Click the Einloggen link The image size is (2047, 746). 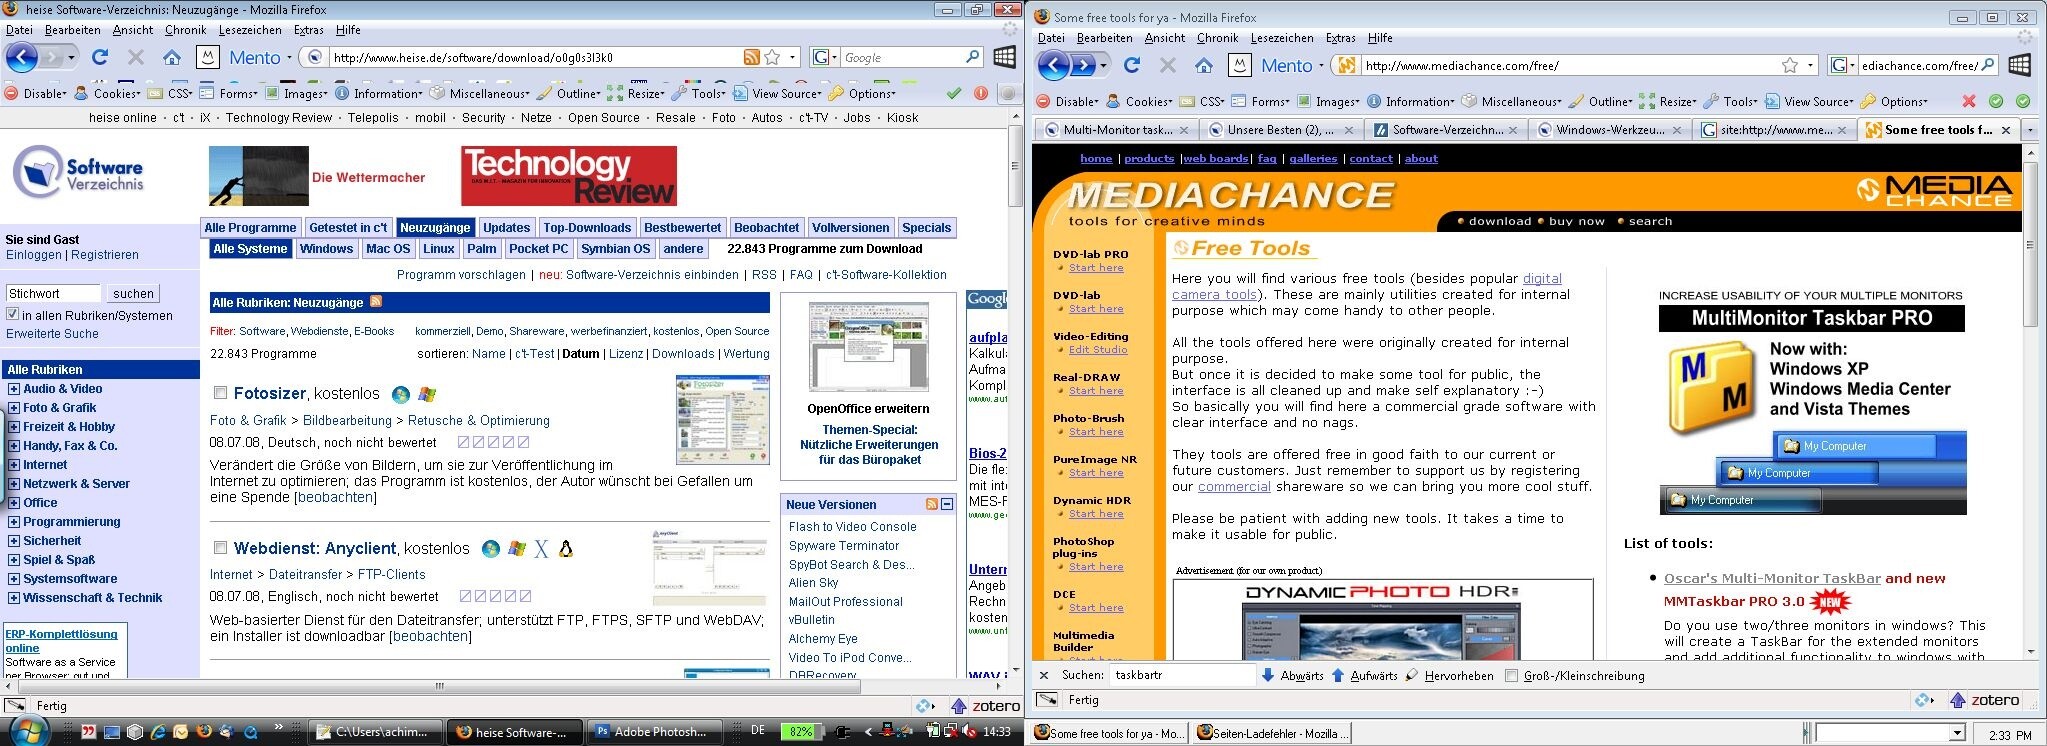34,255
